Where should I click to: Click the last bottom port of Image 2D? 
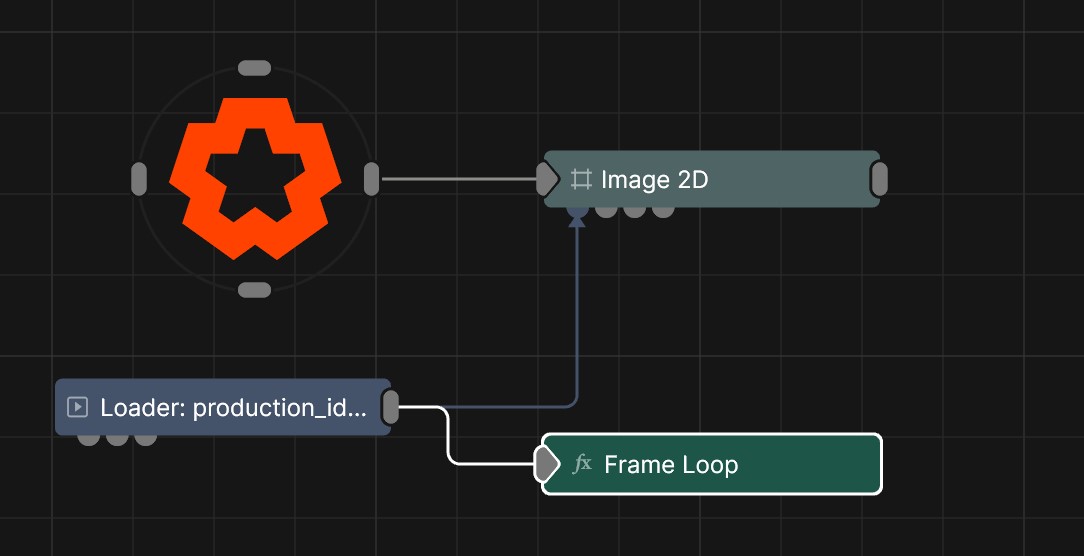coord(663,210)
